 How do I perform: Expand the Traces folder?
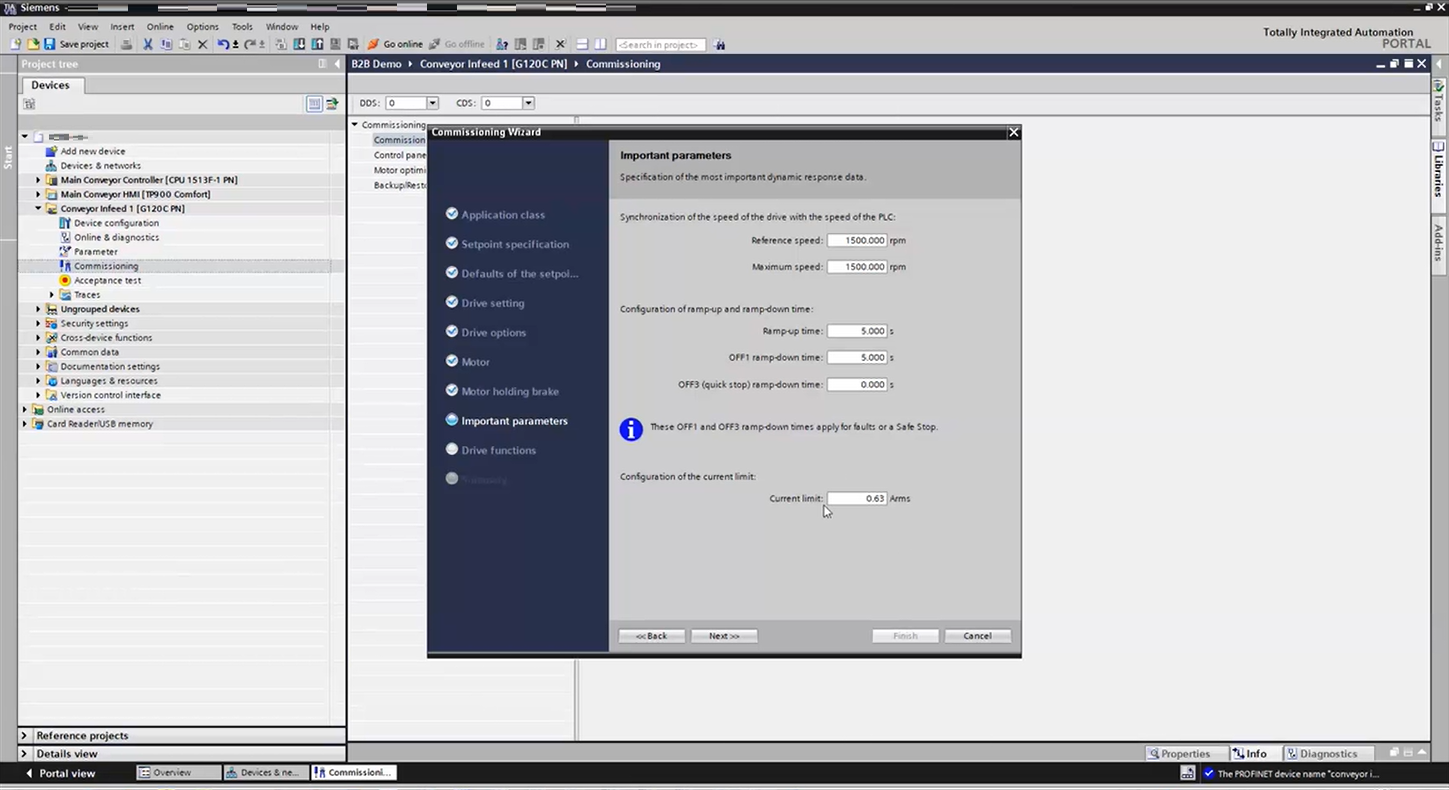[x=52, y=295]
